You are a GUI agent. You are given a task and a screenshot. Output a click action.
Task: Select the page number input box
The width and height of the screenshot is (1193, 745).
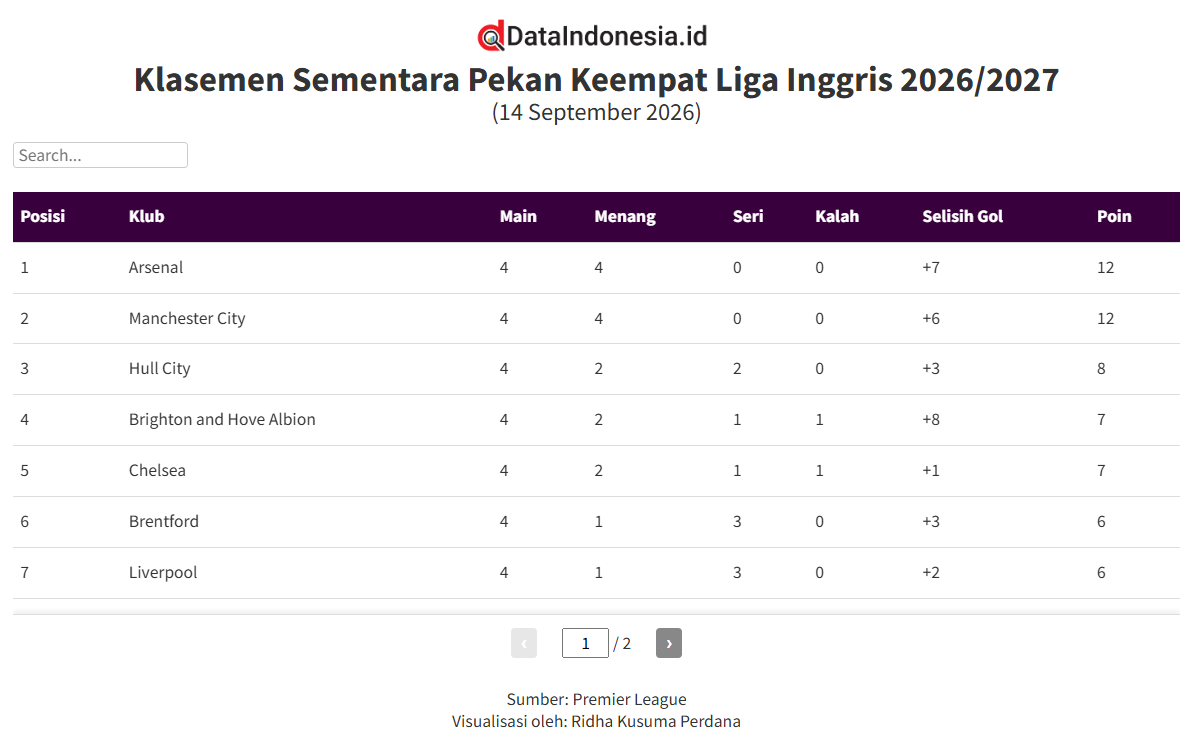pyautogui.click(x=585, y=643)
